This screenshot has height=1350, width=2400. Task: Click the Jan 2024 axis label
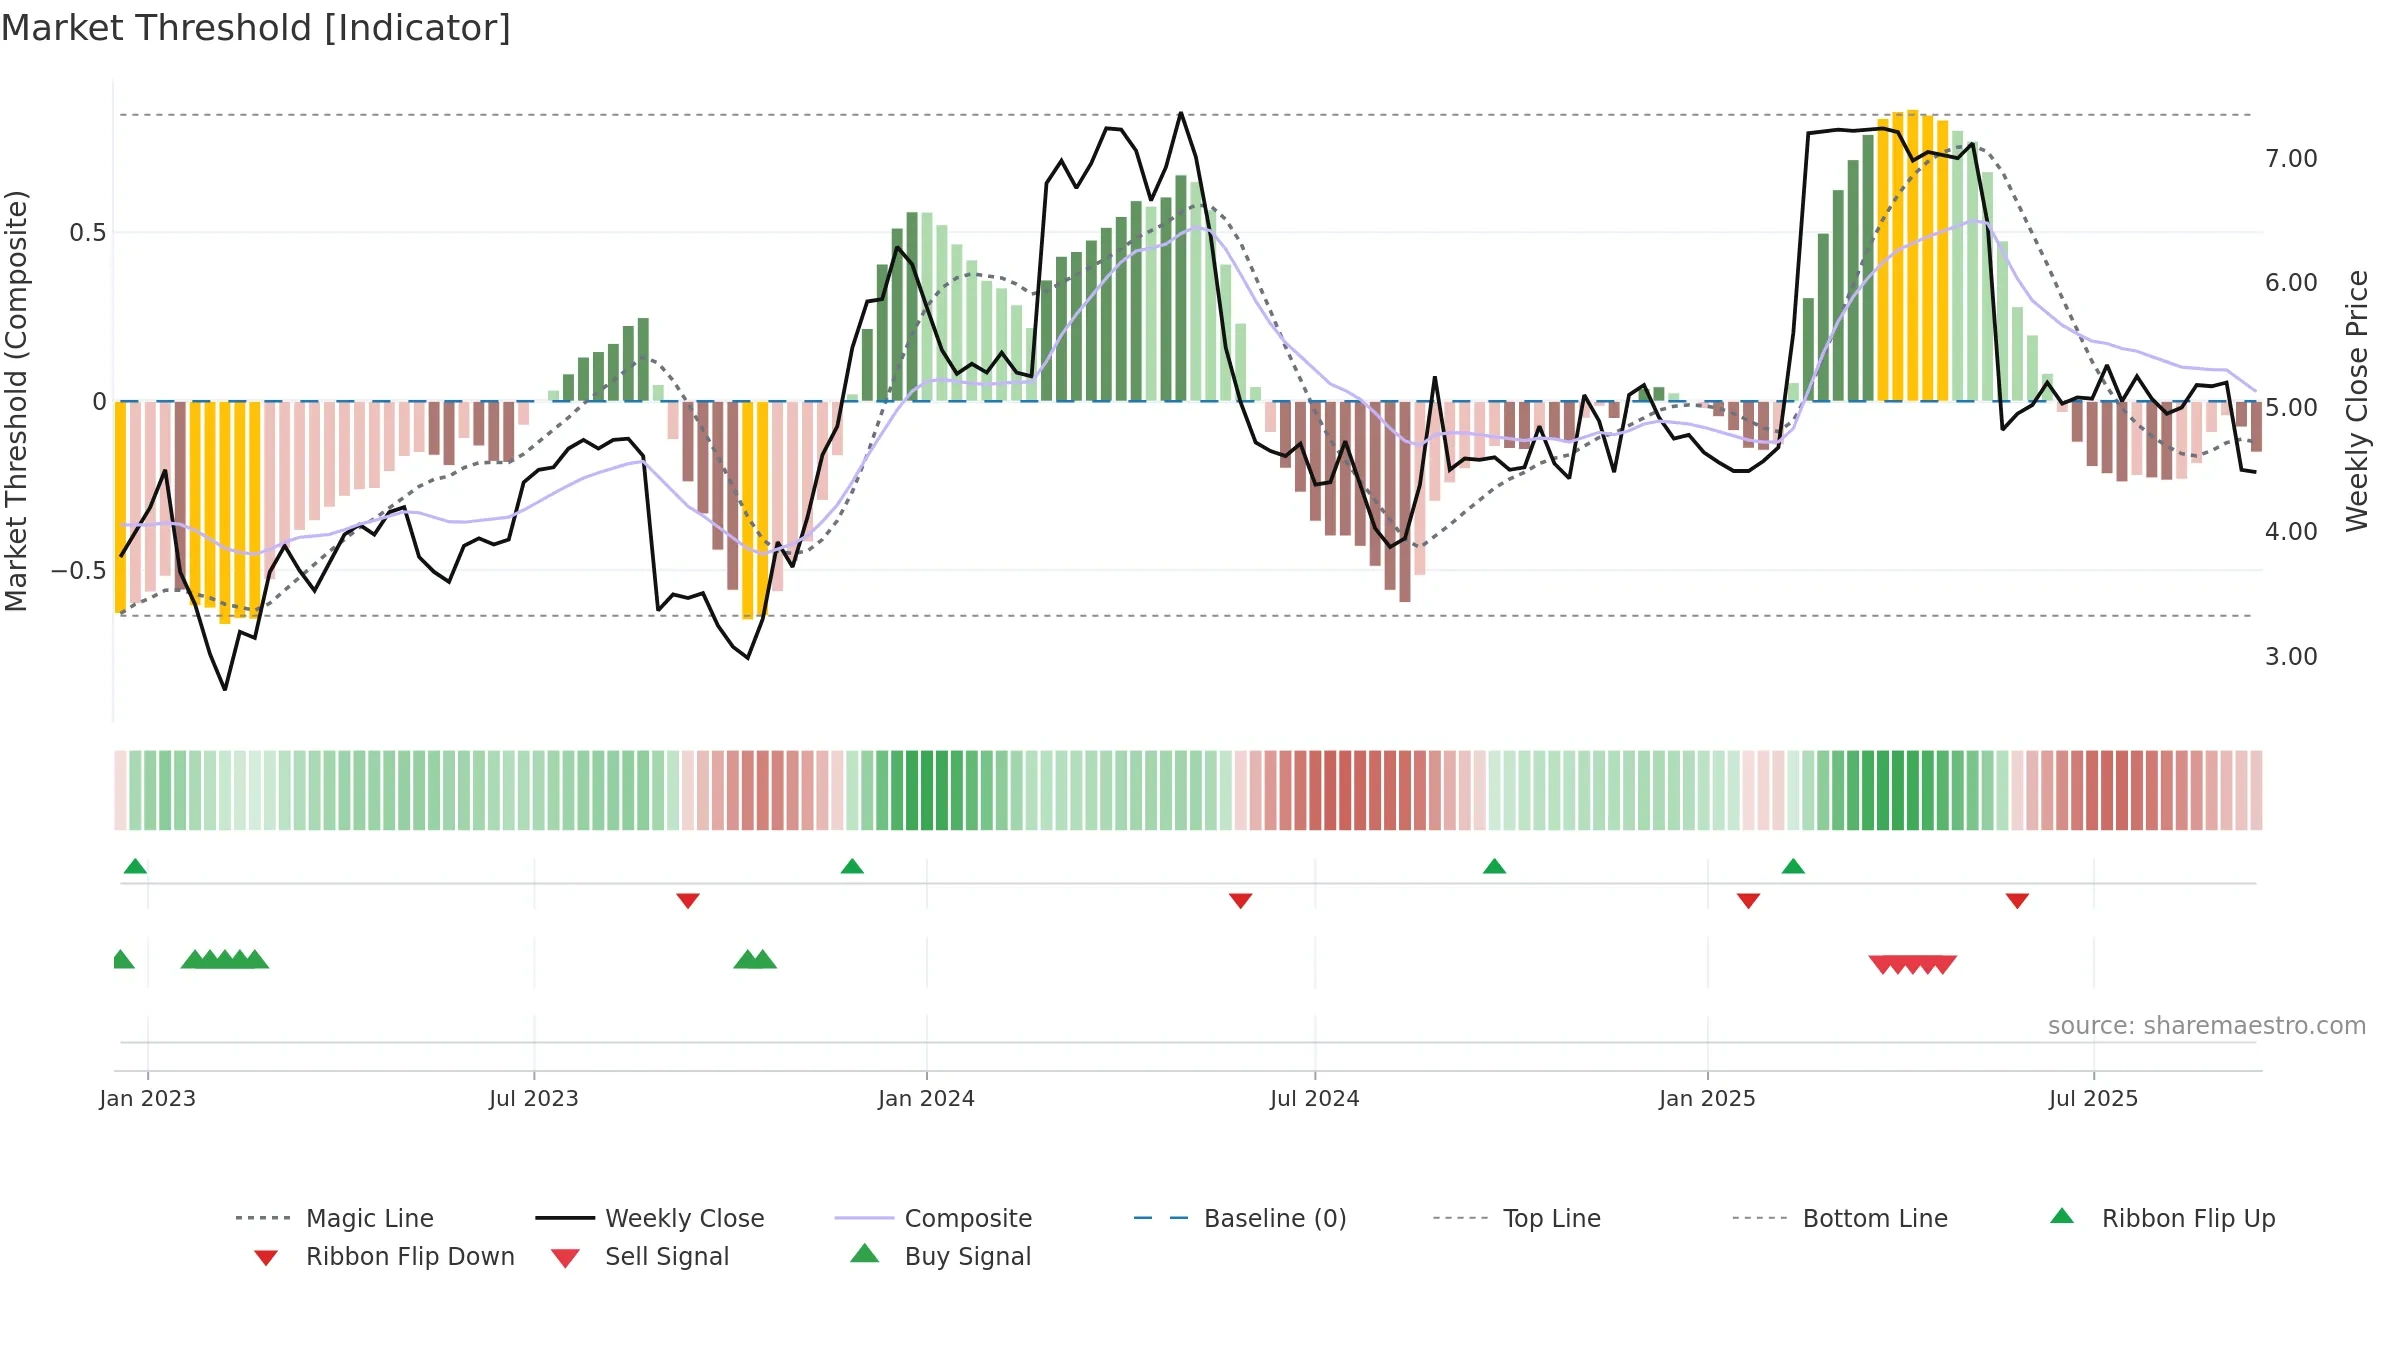click(926, 1099)
